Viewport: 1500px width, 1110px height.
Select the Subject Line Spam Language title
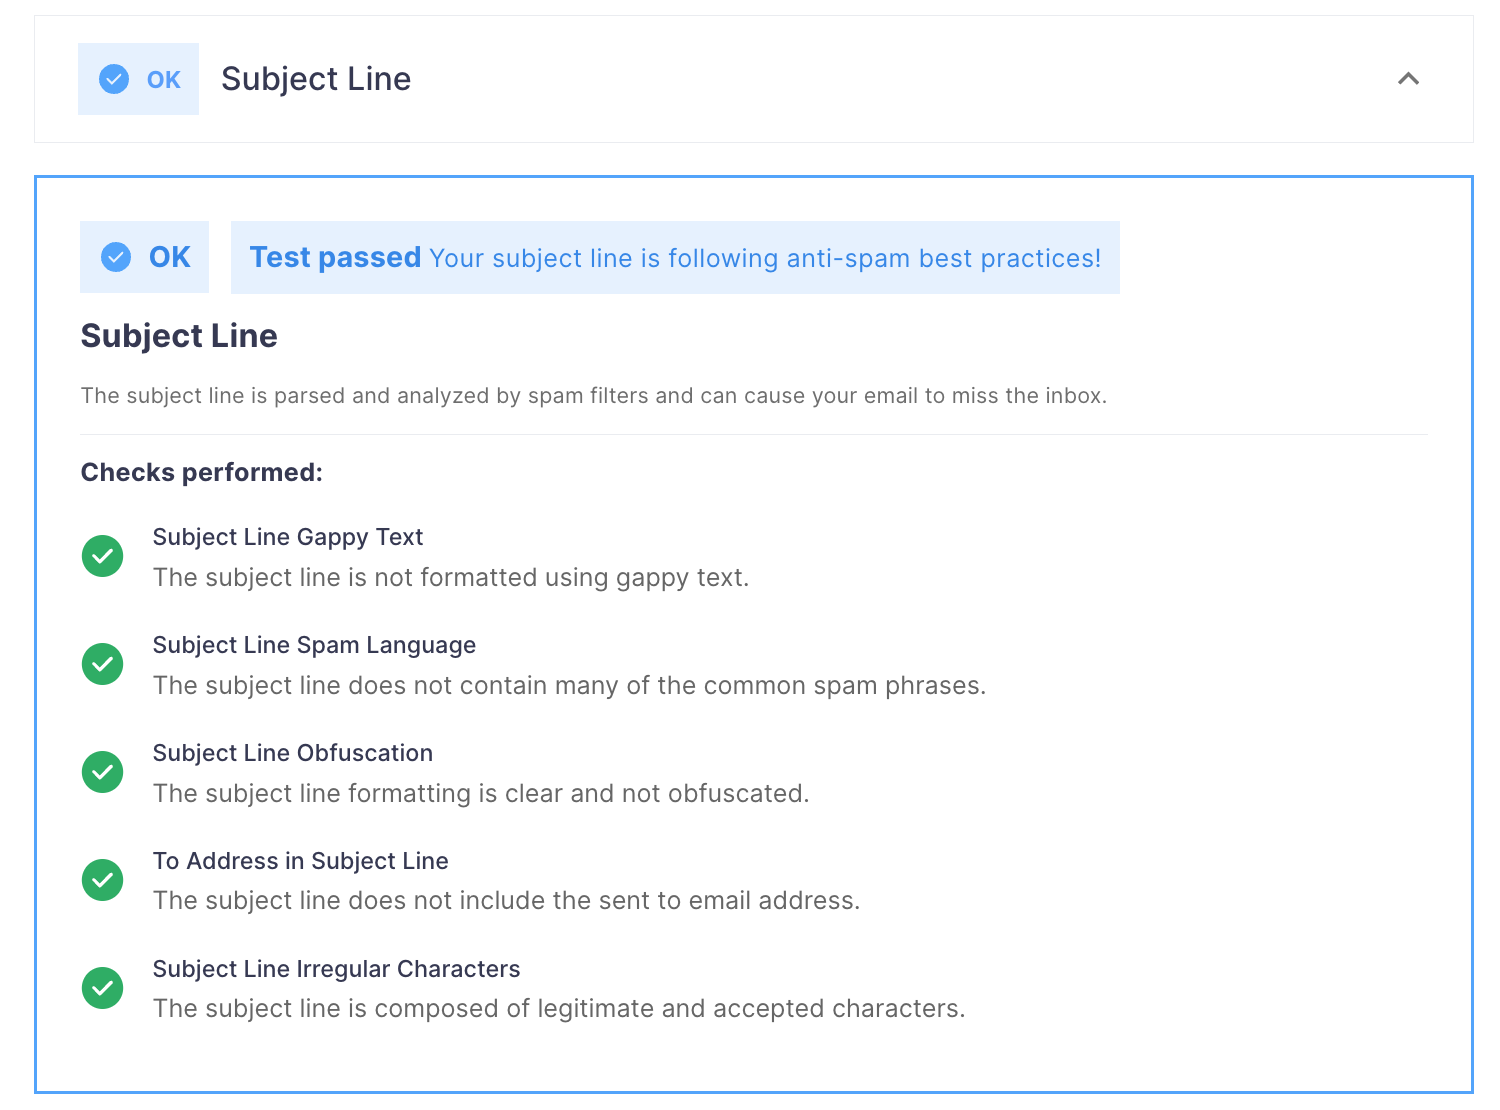tap(314, 645)
